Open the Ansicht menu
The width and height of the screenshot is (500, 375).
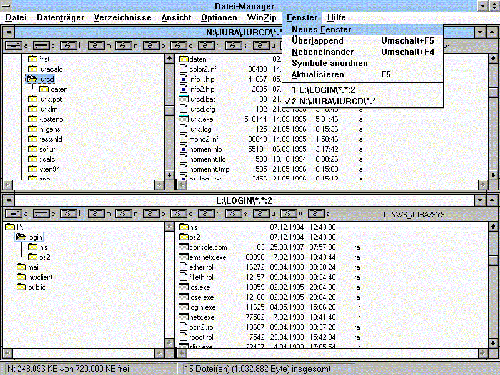pos(176,17)
